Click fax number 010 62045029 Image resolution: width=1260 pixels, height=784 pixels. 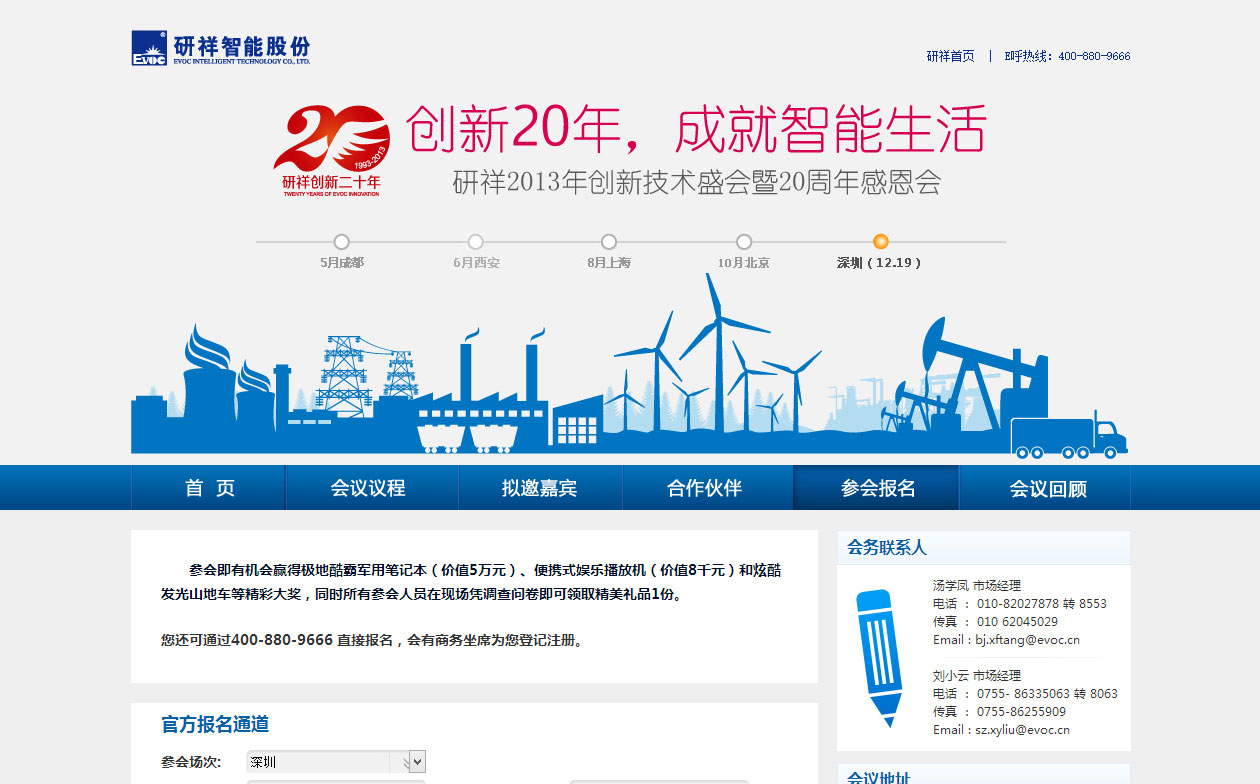click(1017, 622)
